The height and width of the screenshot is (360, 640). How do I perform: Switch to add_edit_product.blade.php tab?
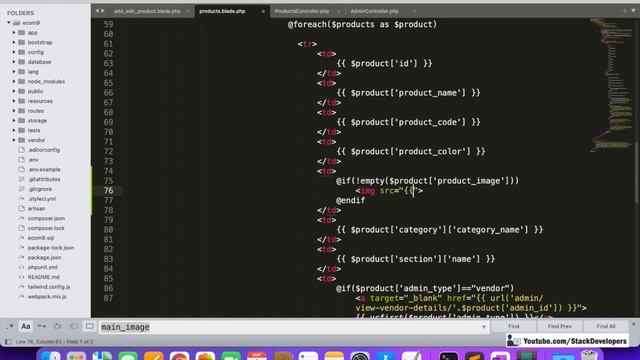point(147,11)
